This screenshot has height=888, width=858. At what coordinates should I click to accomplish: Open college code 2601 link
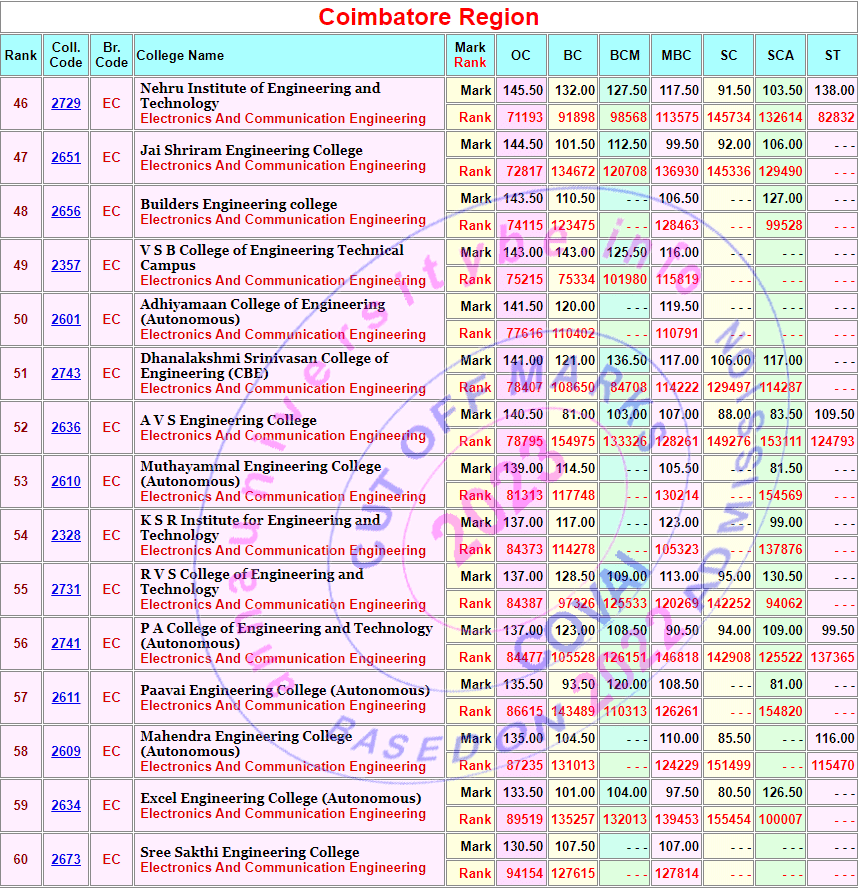point(66,319)
